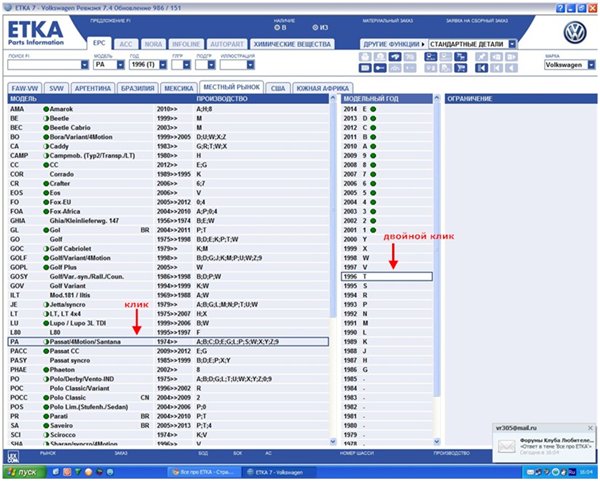Select model year 1996 T

coord(387,276)
